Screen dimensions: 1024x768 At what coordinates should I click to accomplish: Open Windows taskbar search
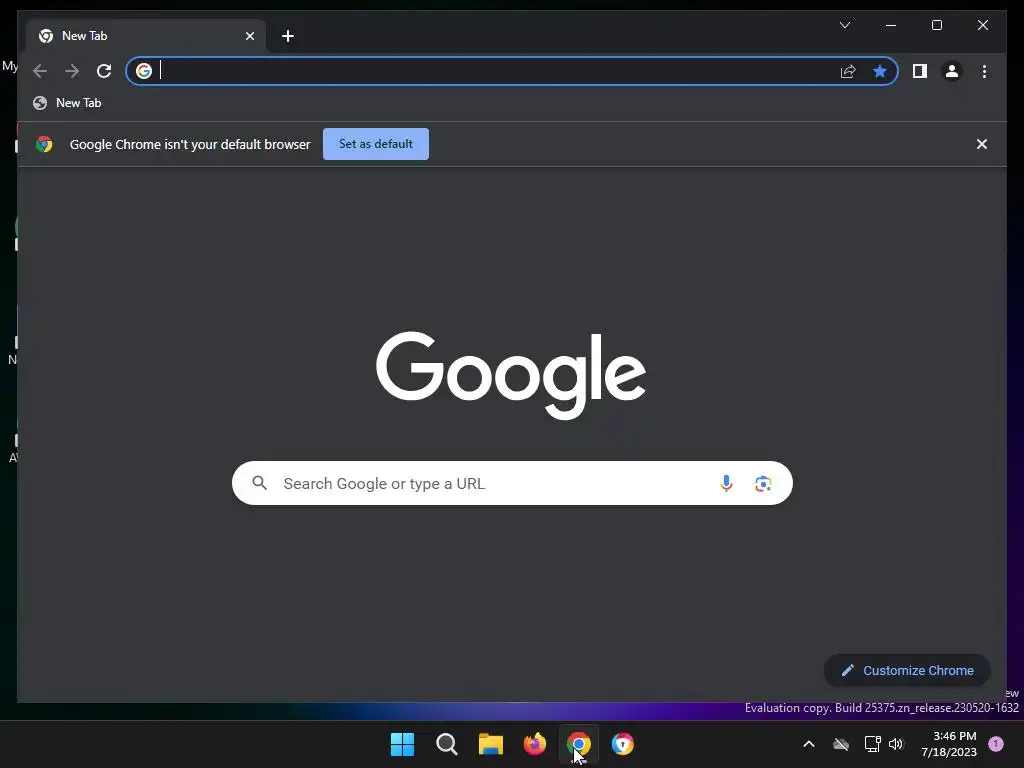447,744
